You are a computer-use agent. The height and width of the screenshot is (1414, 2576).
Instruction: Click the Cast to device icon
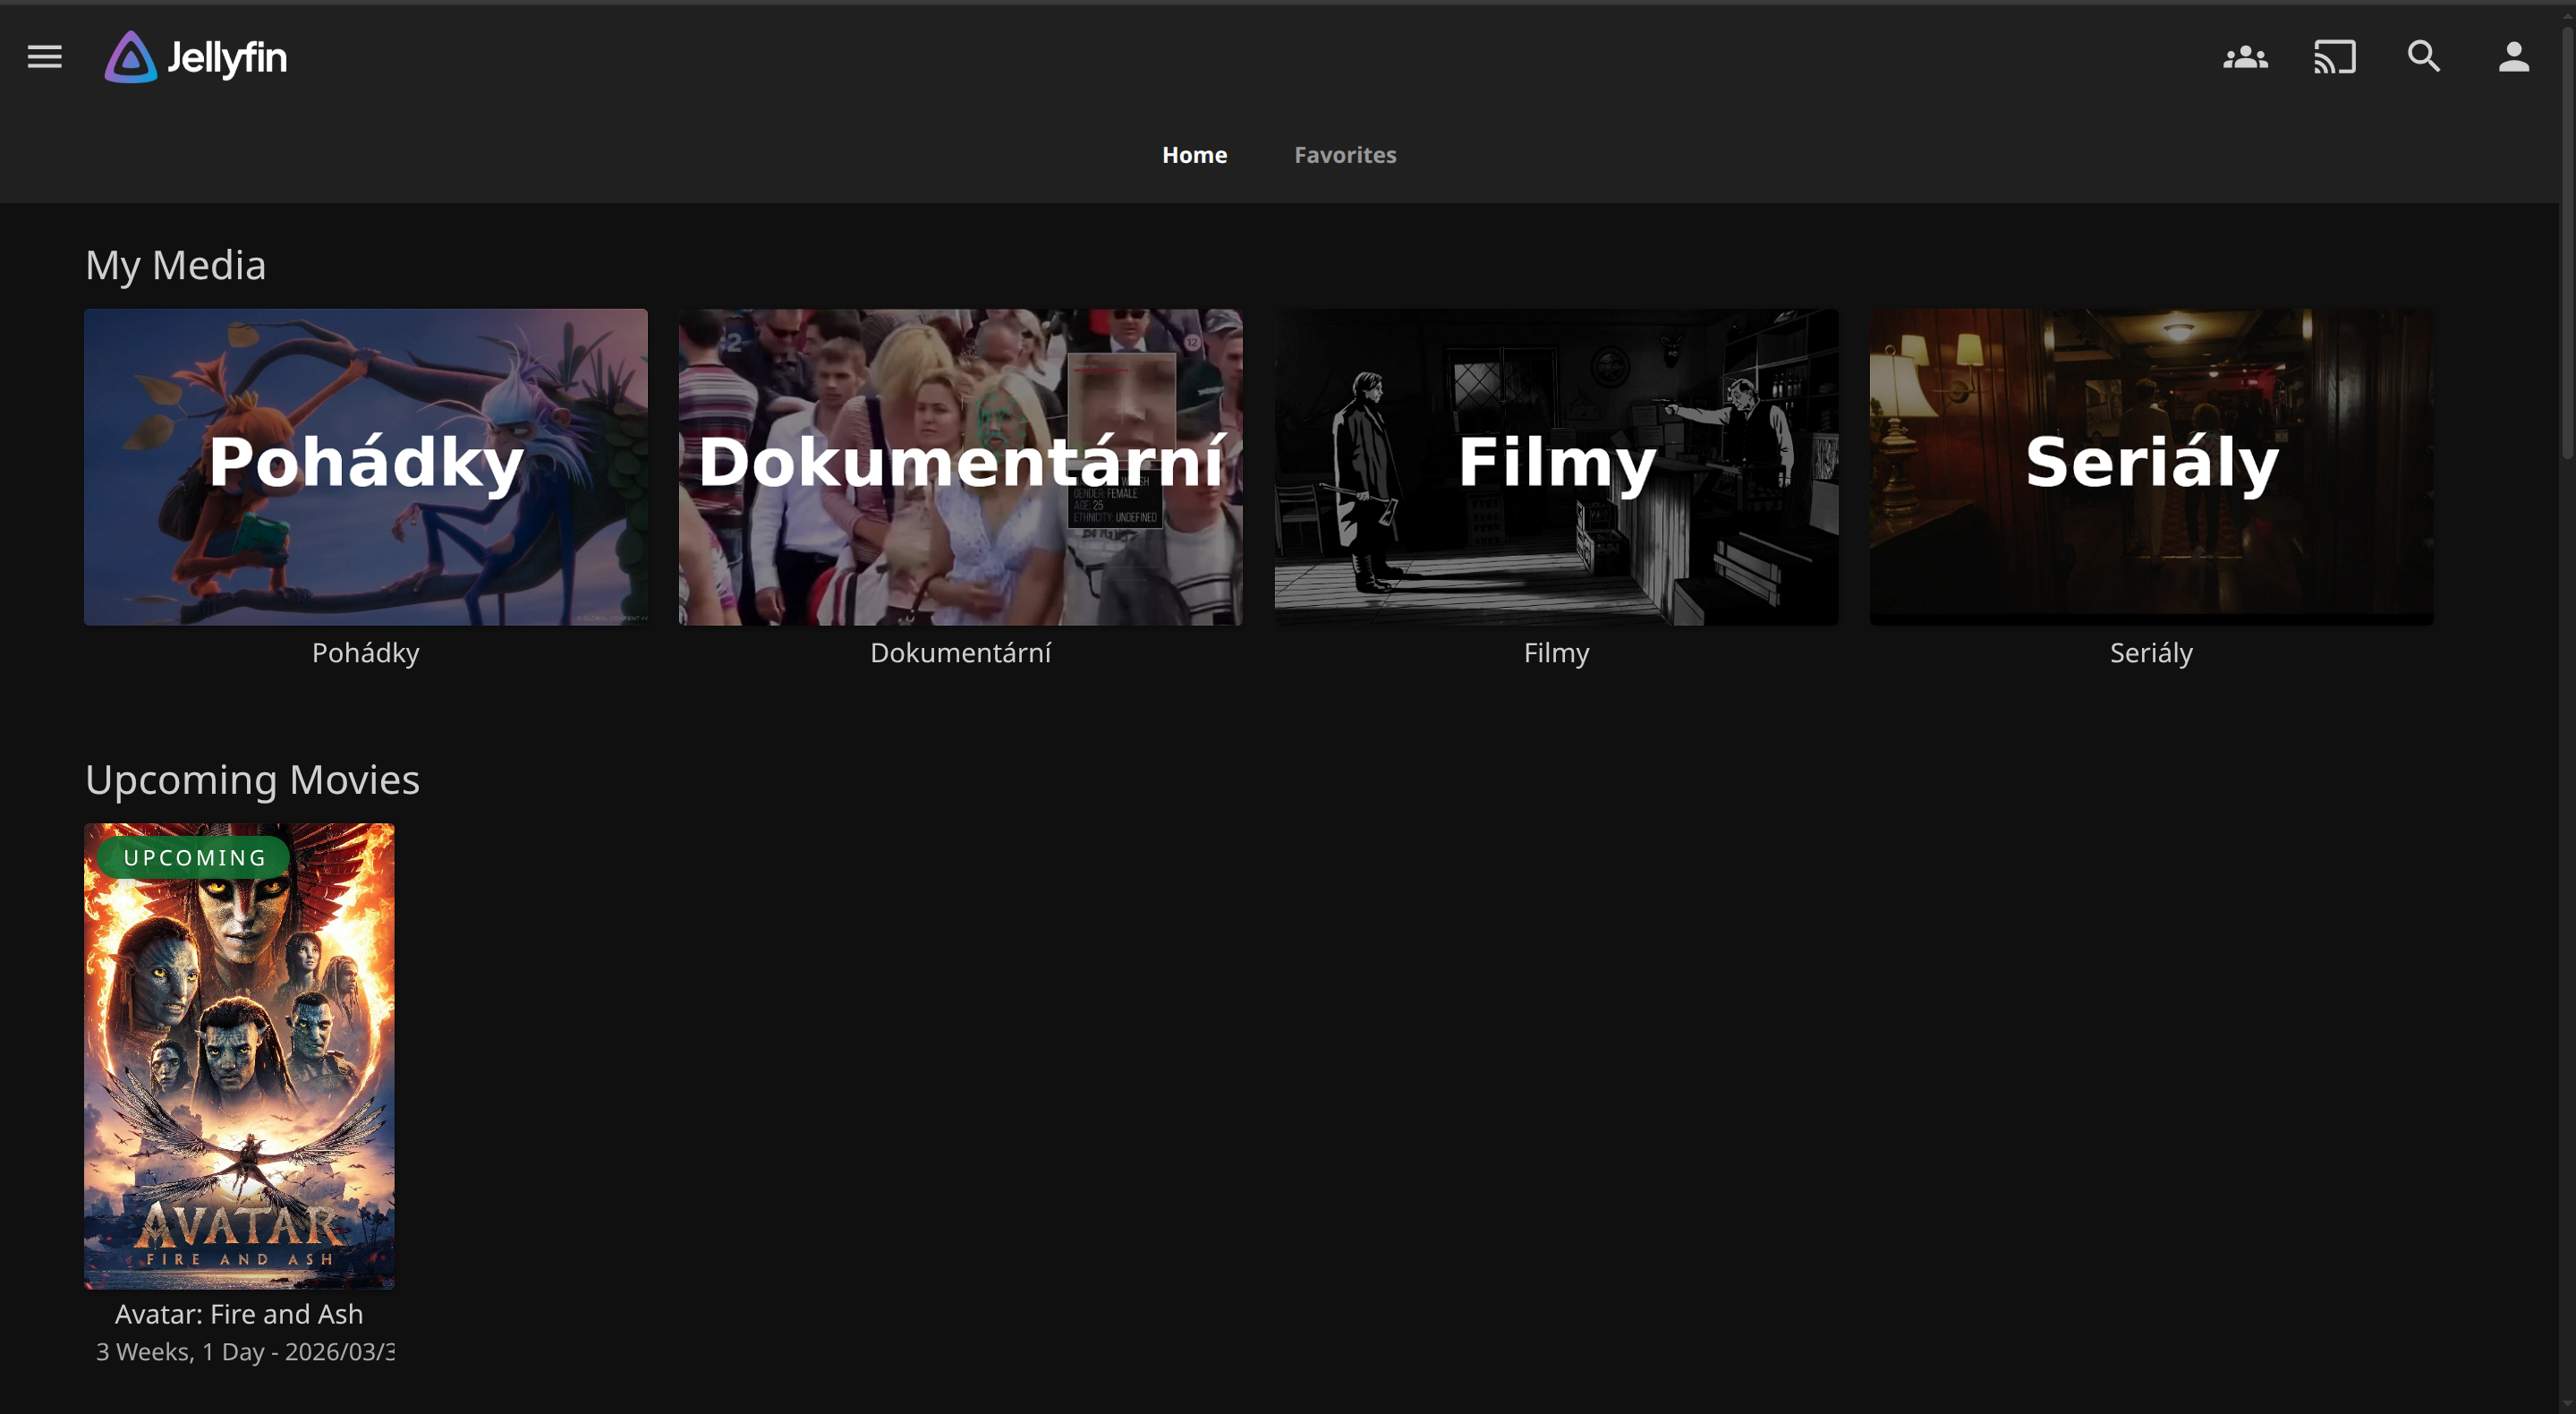point(2334,57)
